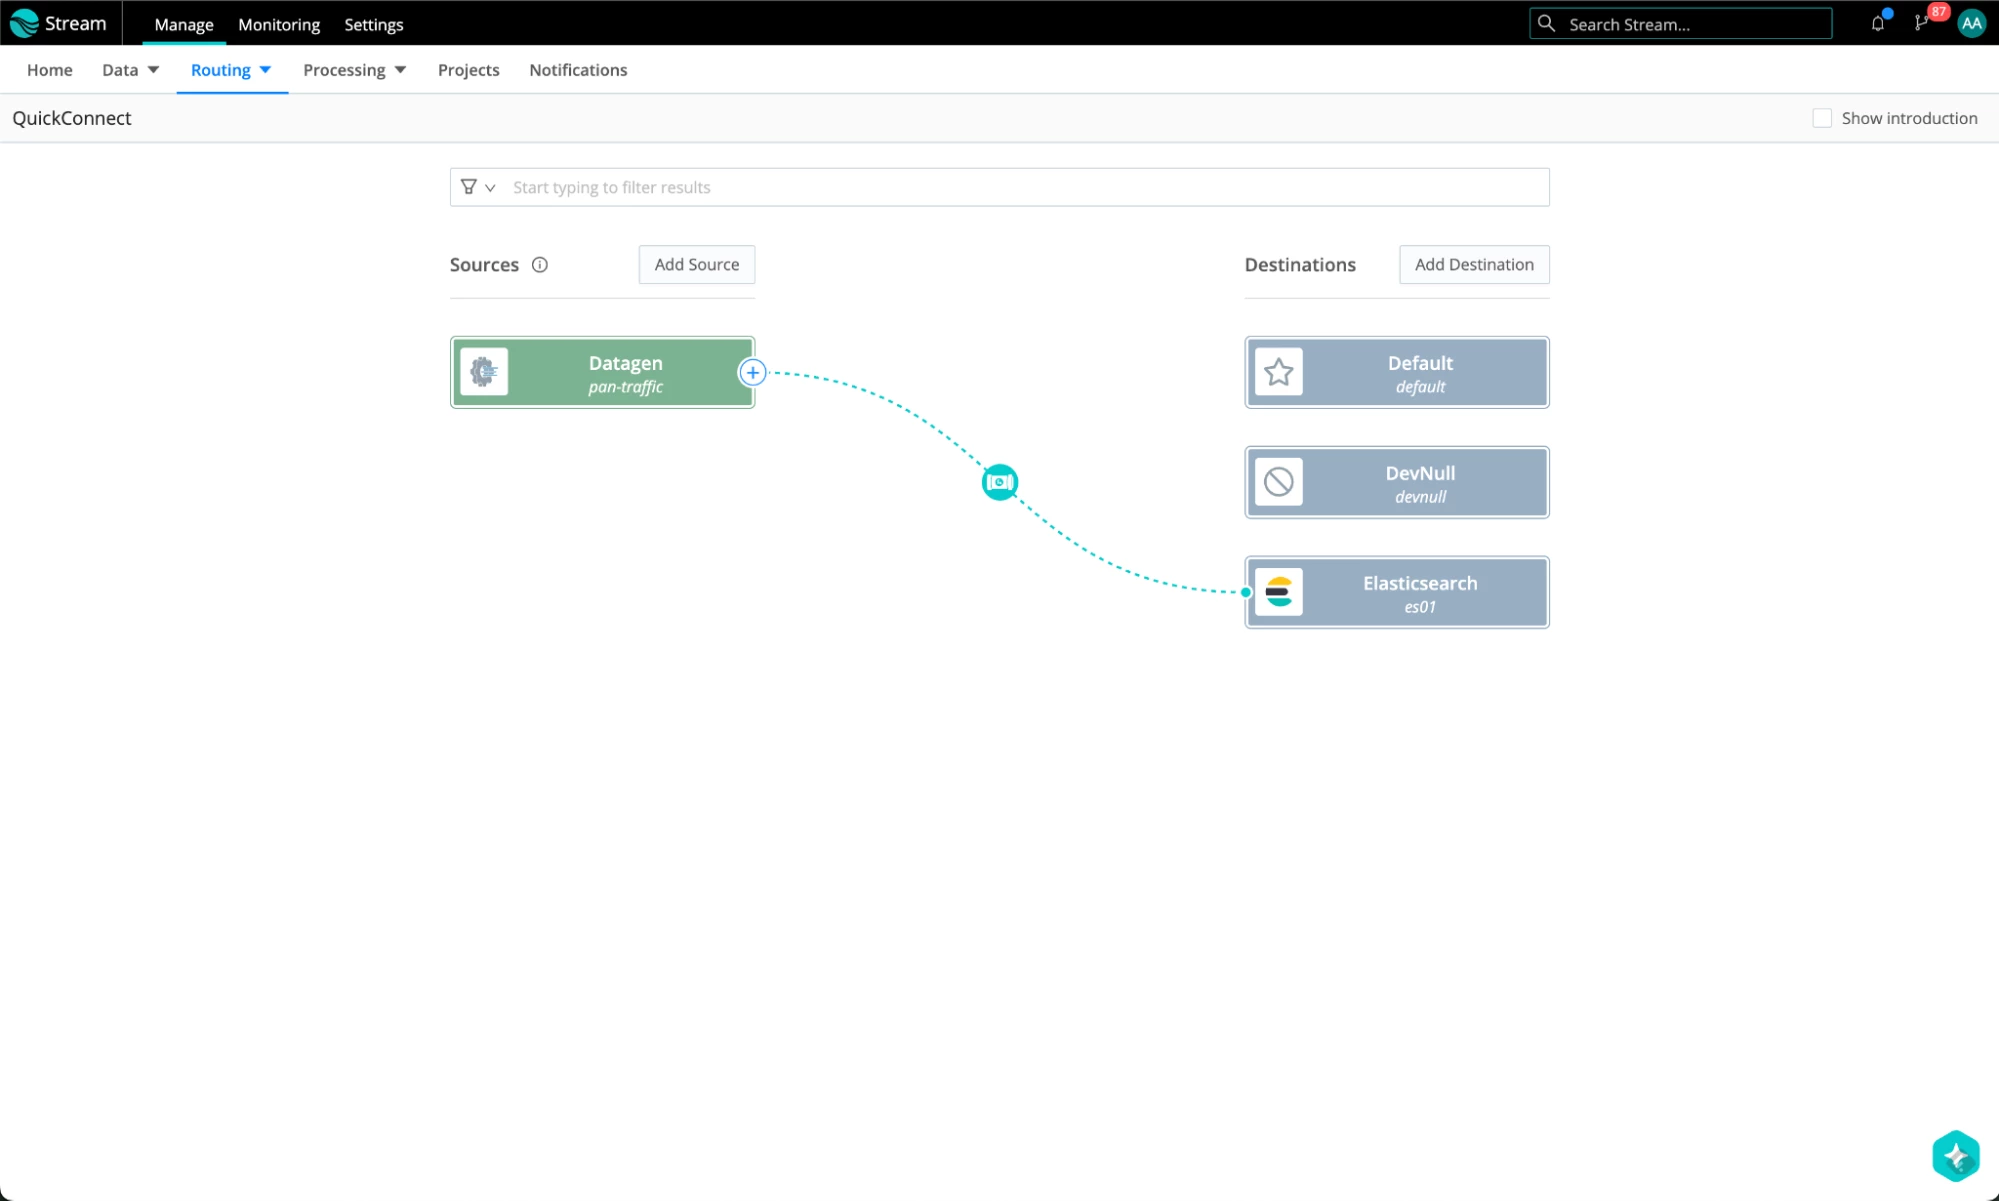This screenshot has width=1999, height=1201.
Task: Open the notifications bell icon
Action: 1877,23
